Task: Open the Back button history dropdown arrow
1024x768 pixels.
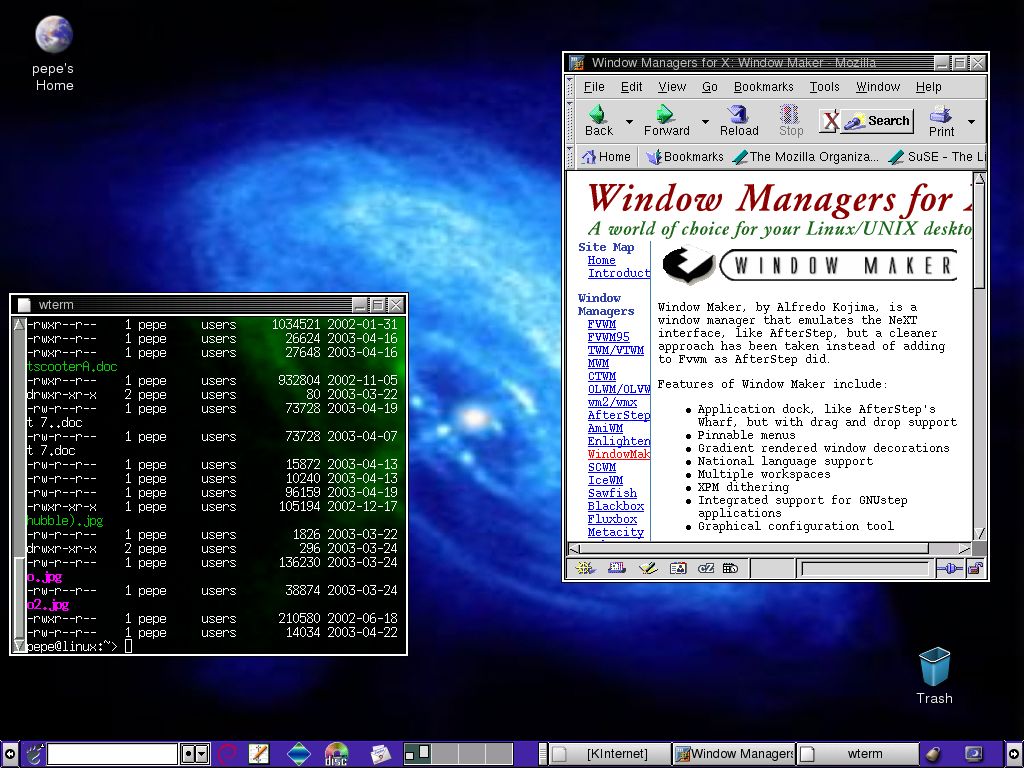Action: 630,121
